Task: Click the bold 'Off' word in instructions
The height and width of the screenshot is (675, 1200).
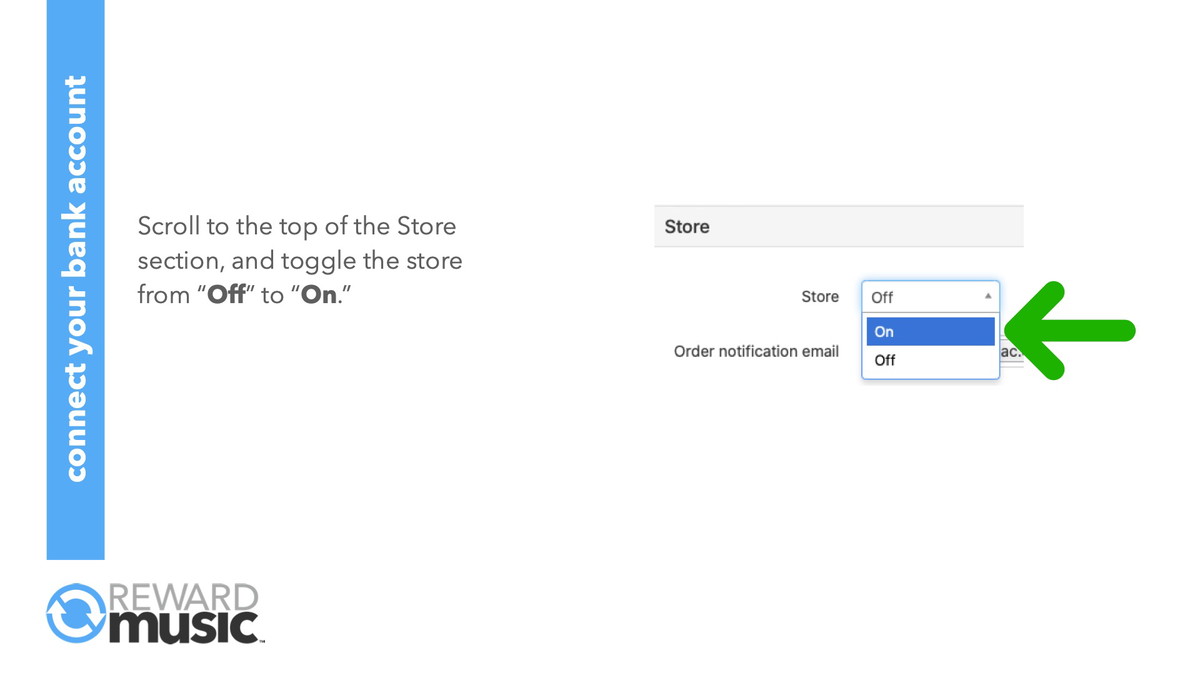Action: pos(226,296)
